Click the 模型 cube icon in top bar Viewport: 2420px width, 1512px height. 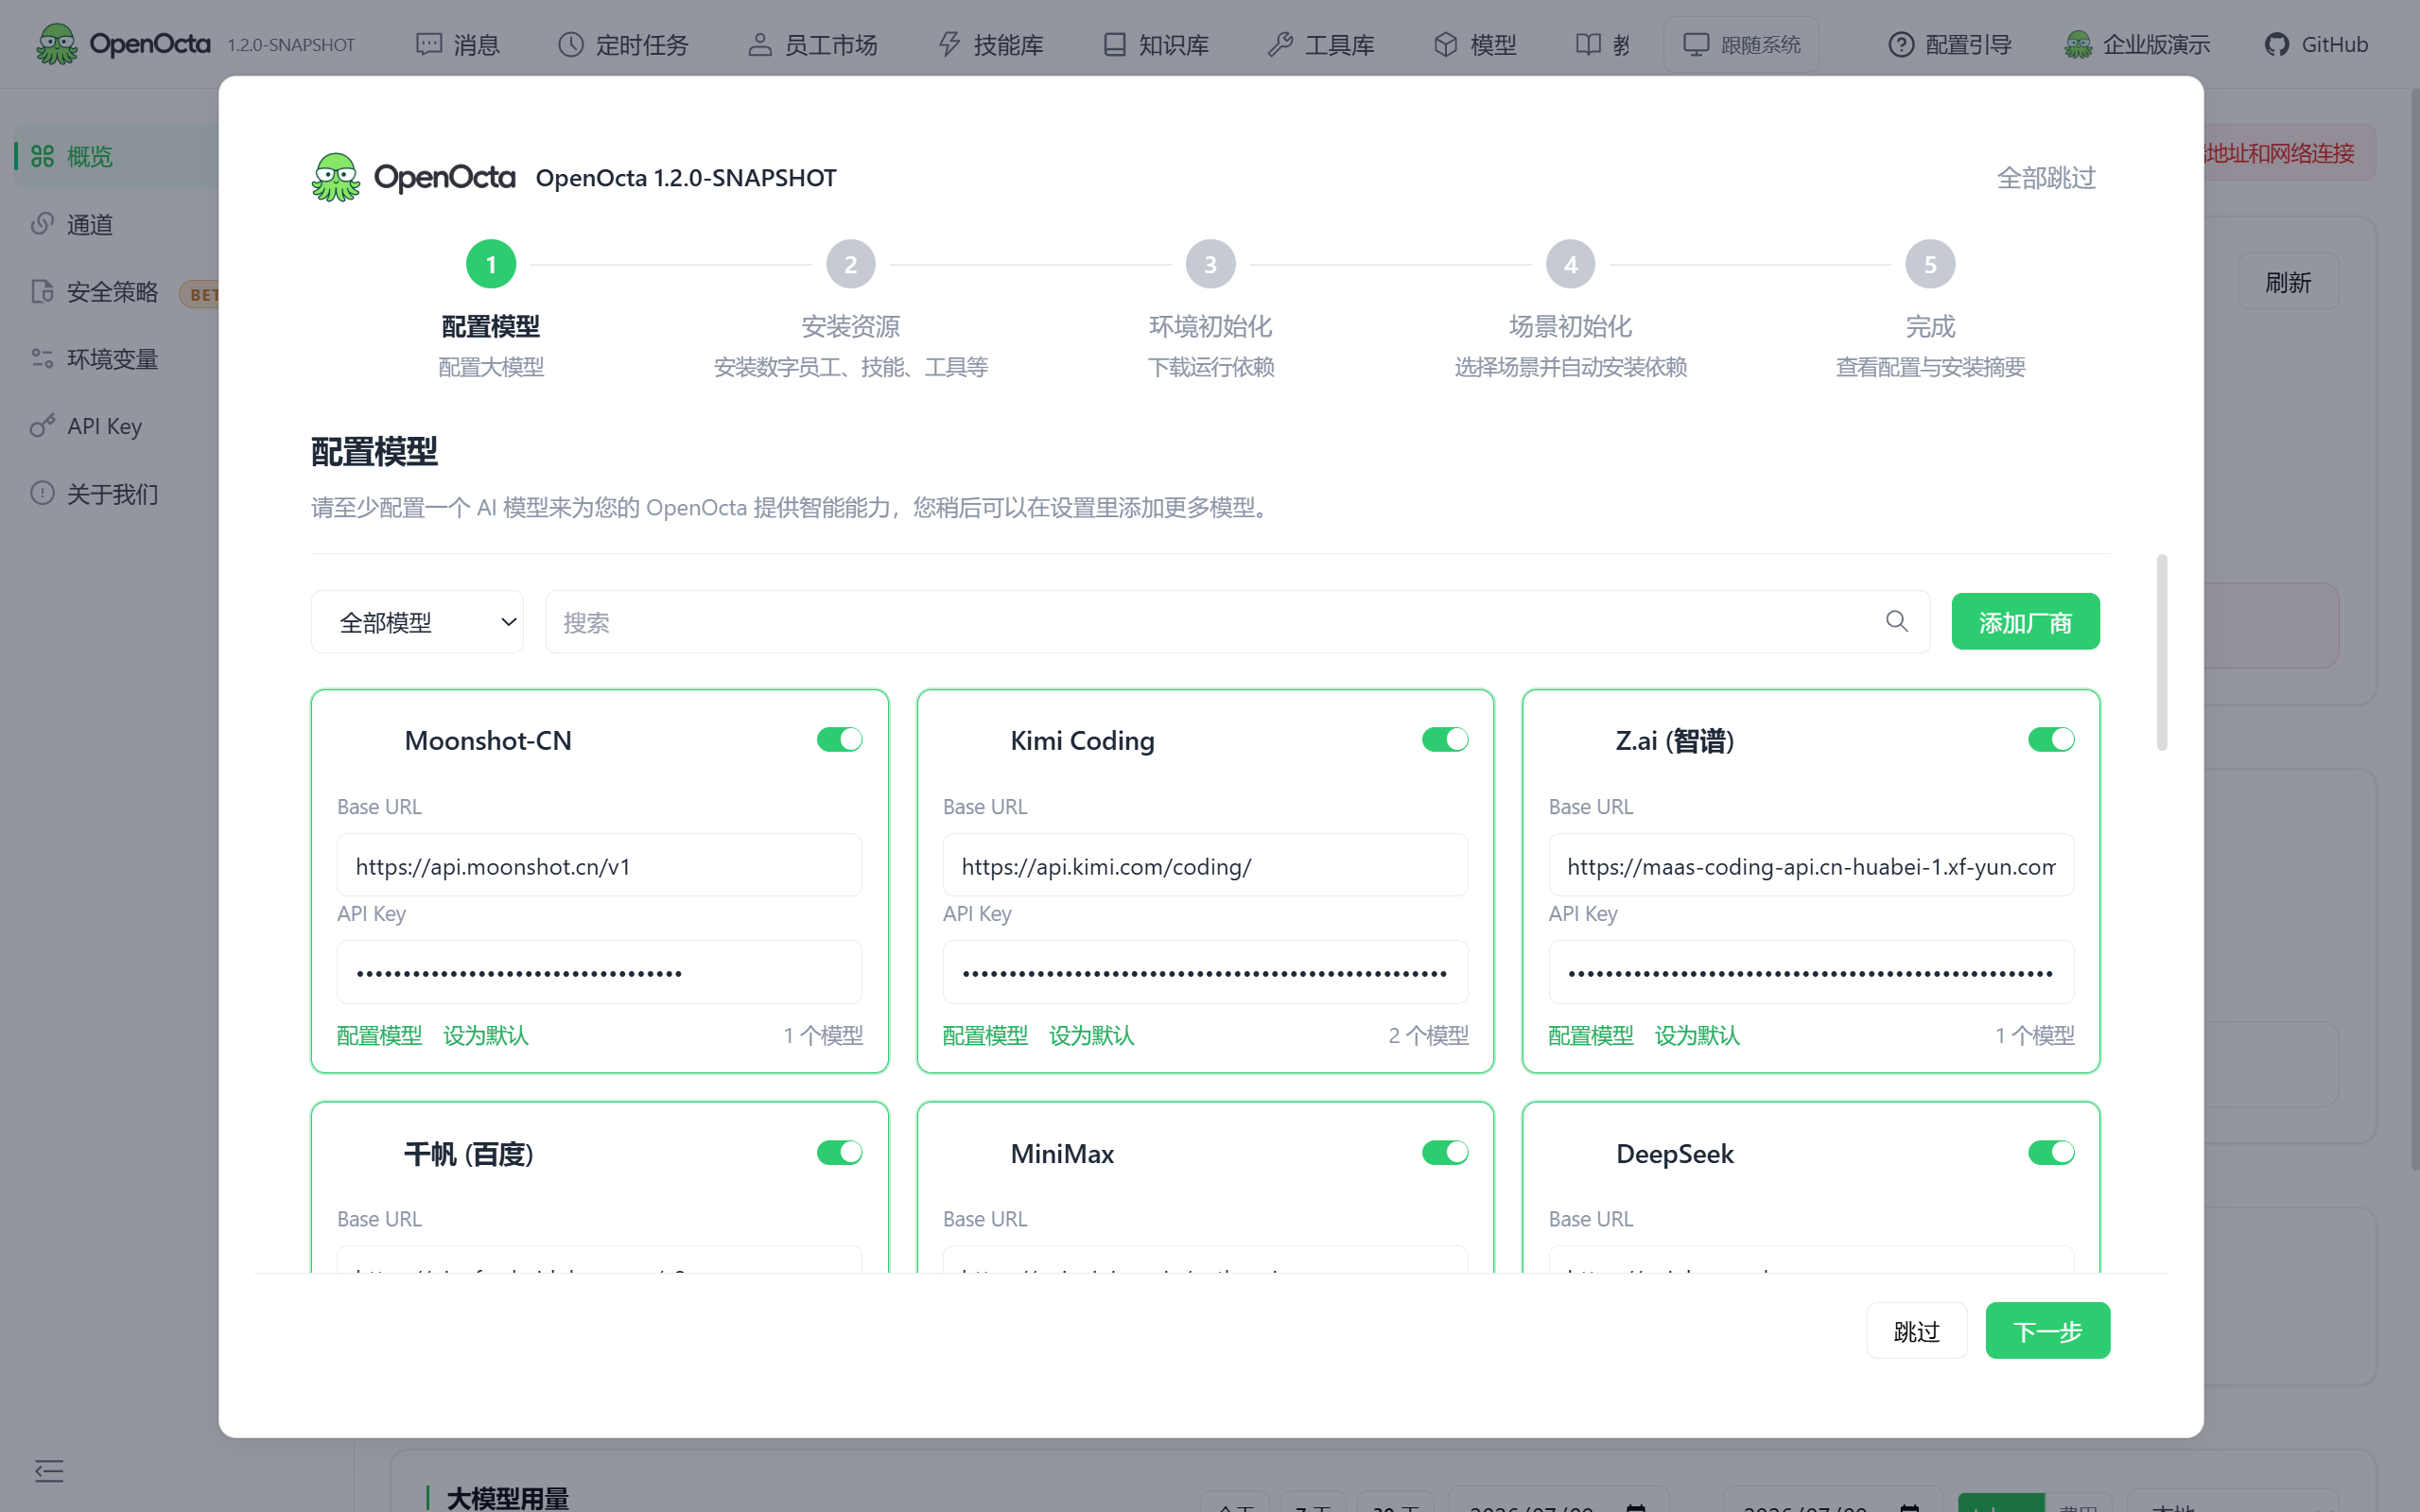point(1445,44)
